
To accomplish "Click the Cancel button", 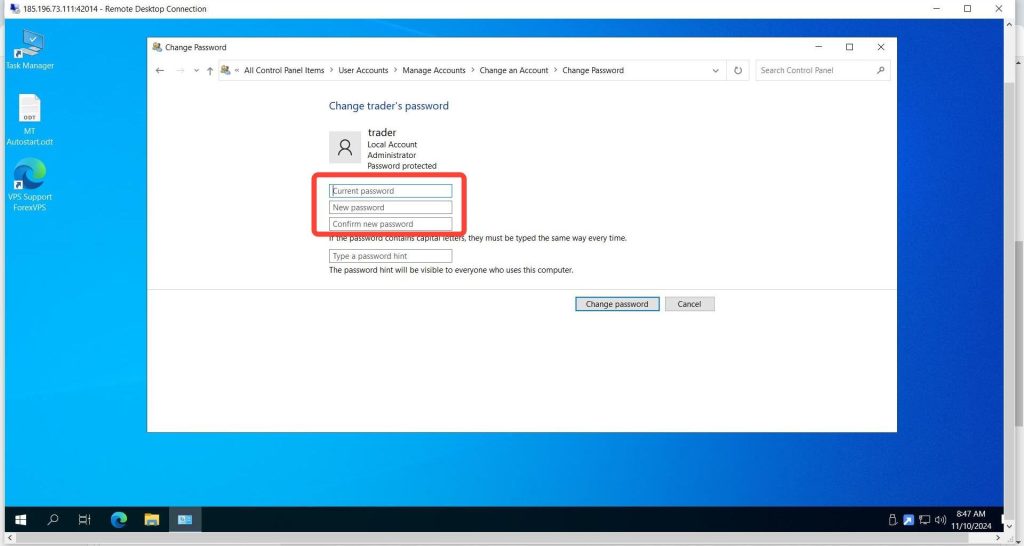I will click(690, 304).
